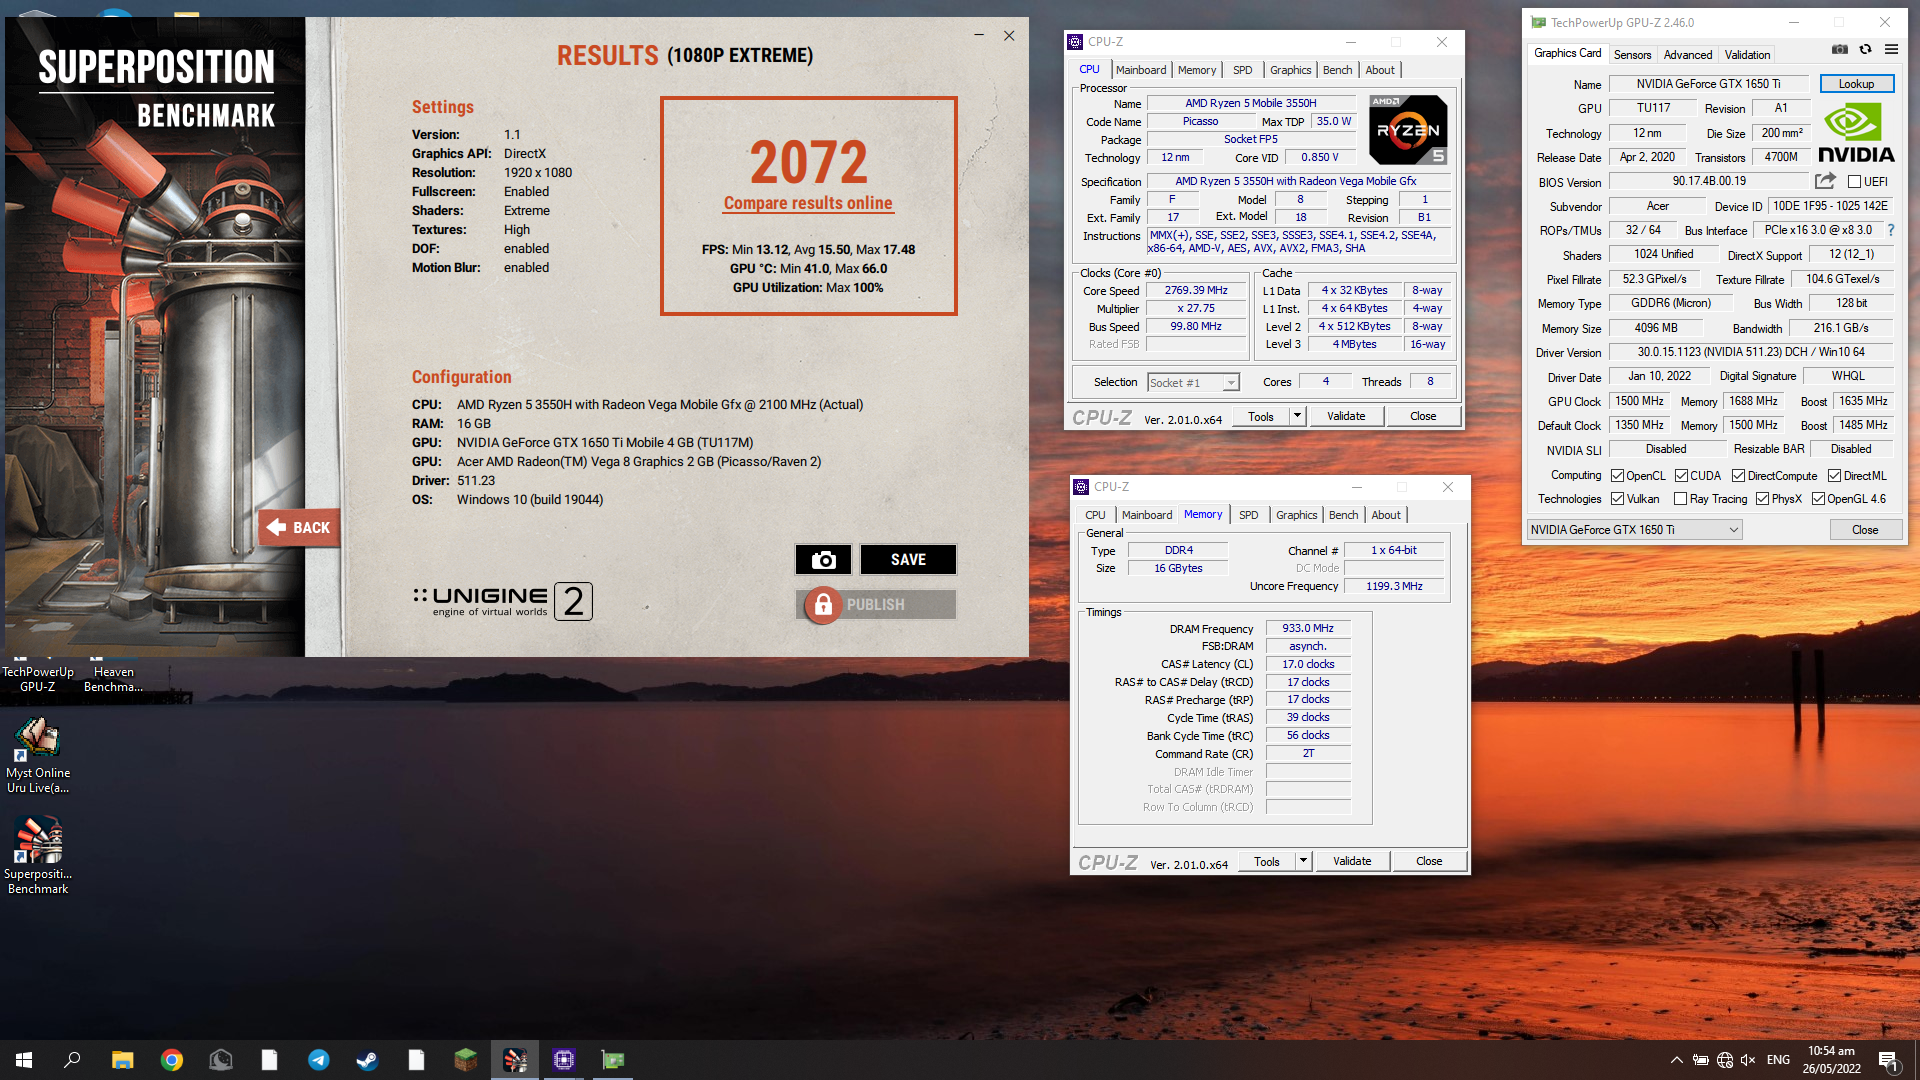Go back using the BACK arrow button
This screenshot has height=1080, width=1920.
pos(299,527)
